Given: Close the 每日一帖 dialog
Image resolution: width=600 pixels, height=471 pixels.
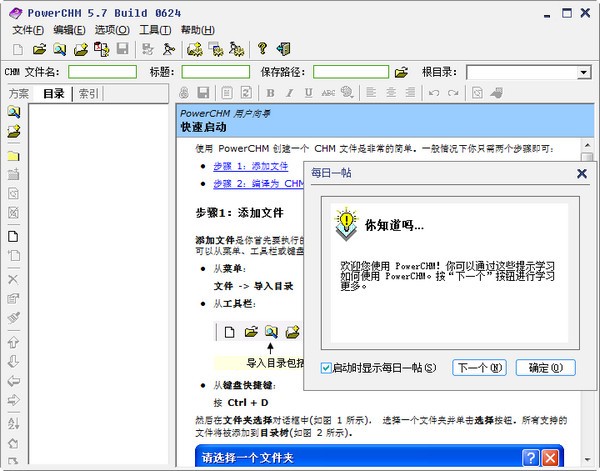Looking at the screenshot, I should point(582,174).
